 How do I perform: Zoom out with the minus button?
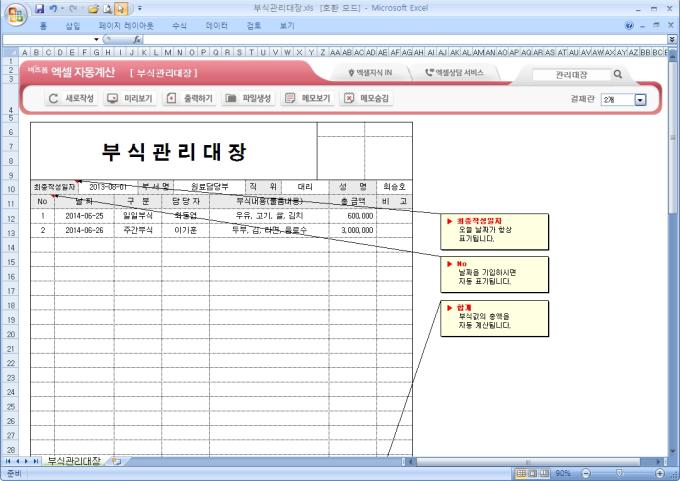[586, 473]
